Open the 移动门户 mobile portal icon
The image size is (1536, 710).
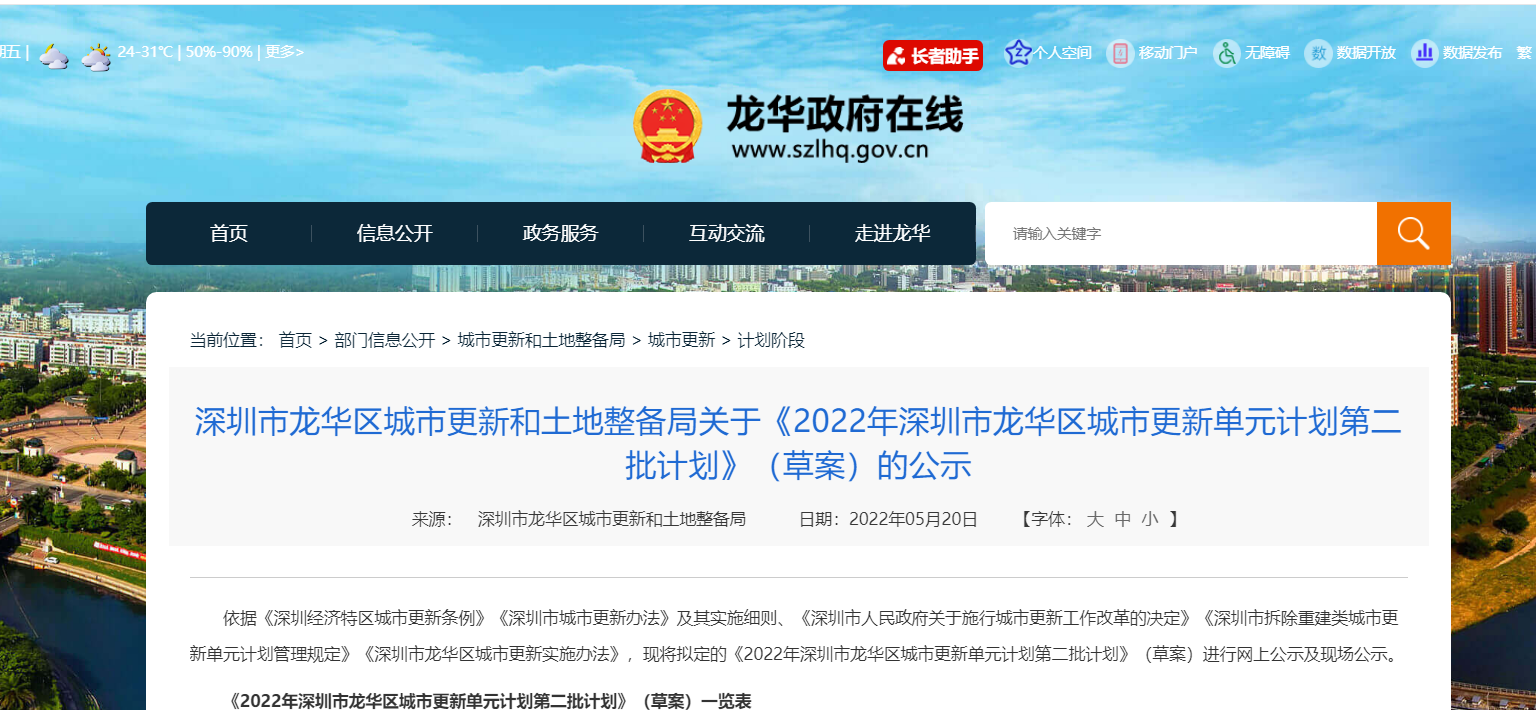click(x=1120, y=53)
